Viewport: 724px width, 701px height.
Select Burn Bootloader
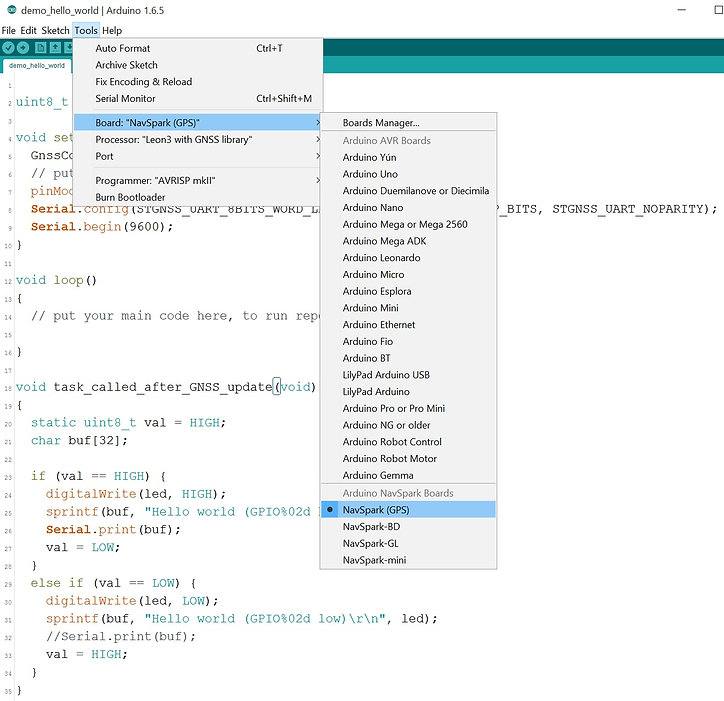click(198, 197)
